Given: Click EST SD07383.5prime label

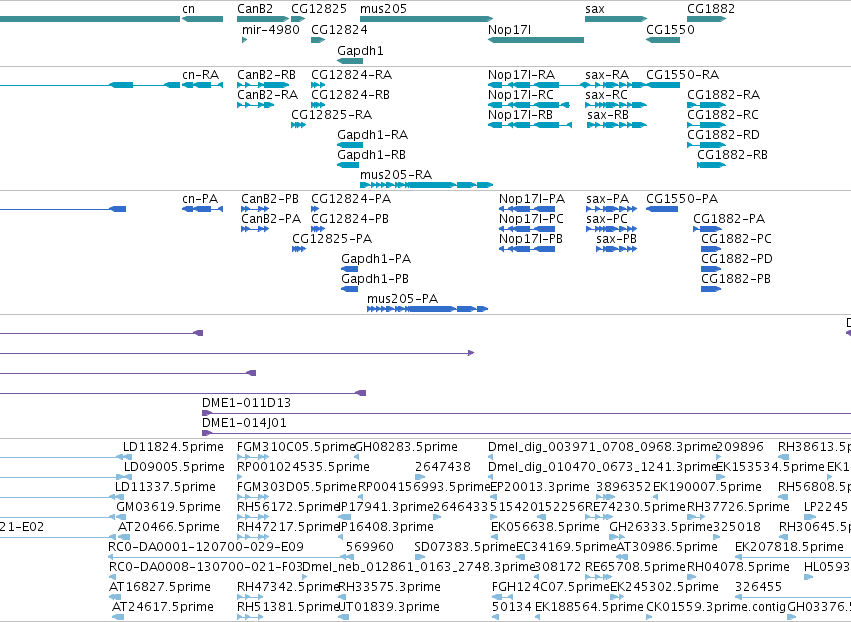Looking at the screenshot, I should click(x=465, y=547).
